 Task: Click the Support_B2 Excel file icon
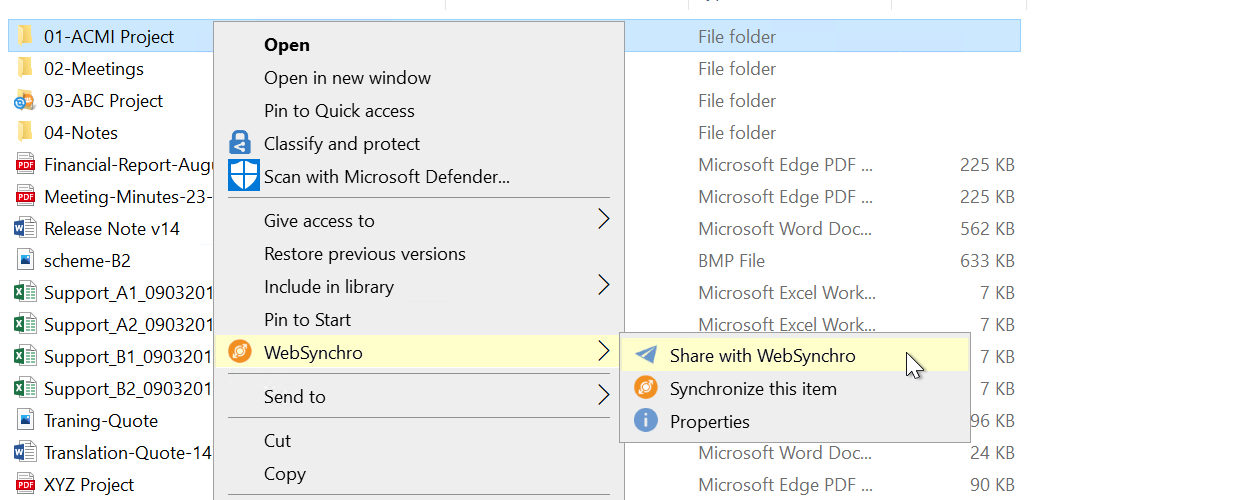[x=25, y=388]
